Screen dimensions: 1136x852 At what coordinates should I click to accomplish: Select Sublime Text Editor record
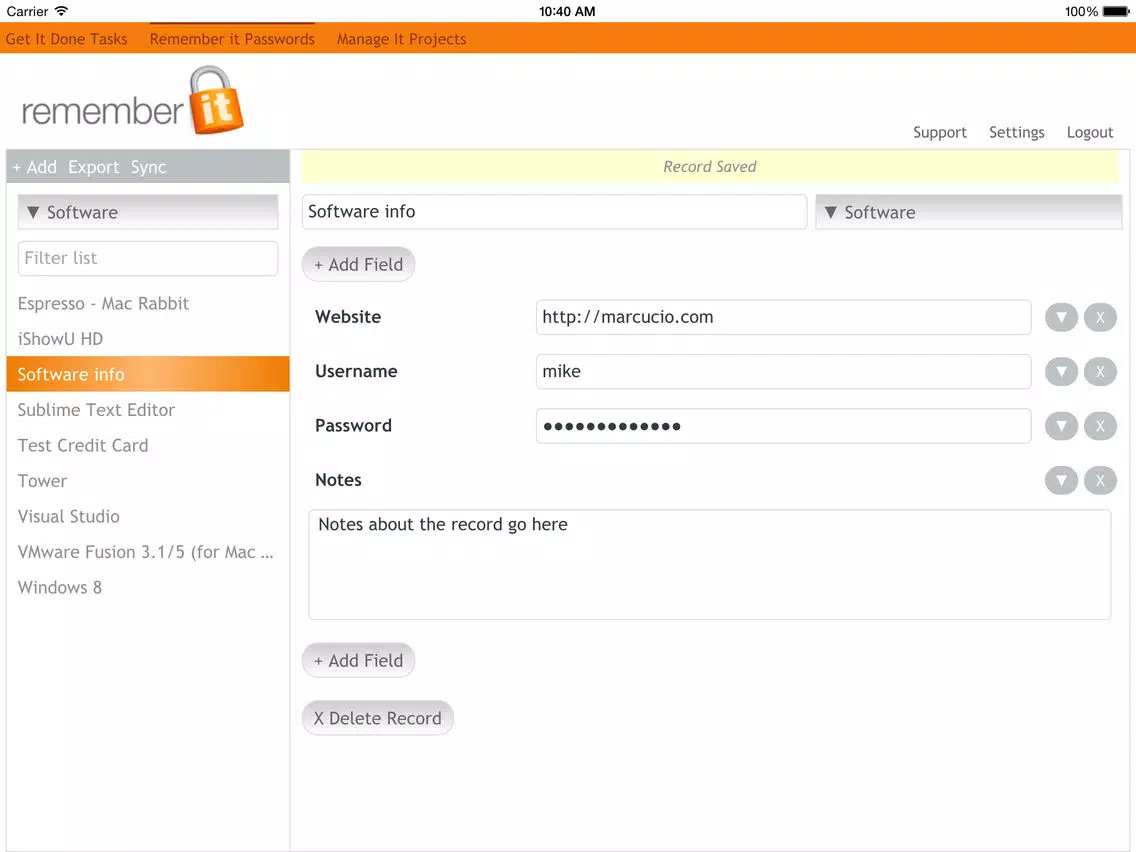148,410
